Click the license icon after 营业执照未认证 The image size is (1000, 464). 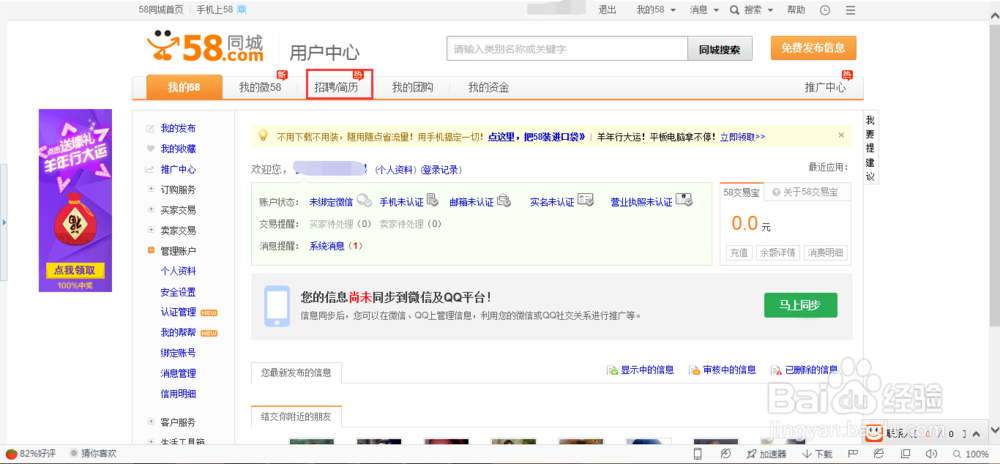(x=684, y=200)
